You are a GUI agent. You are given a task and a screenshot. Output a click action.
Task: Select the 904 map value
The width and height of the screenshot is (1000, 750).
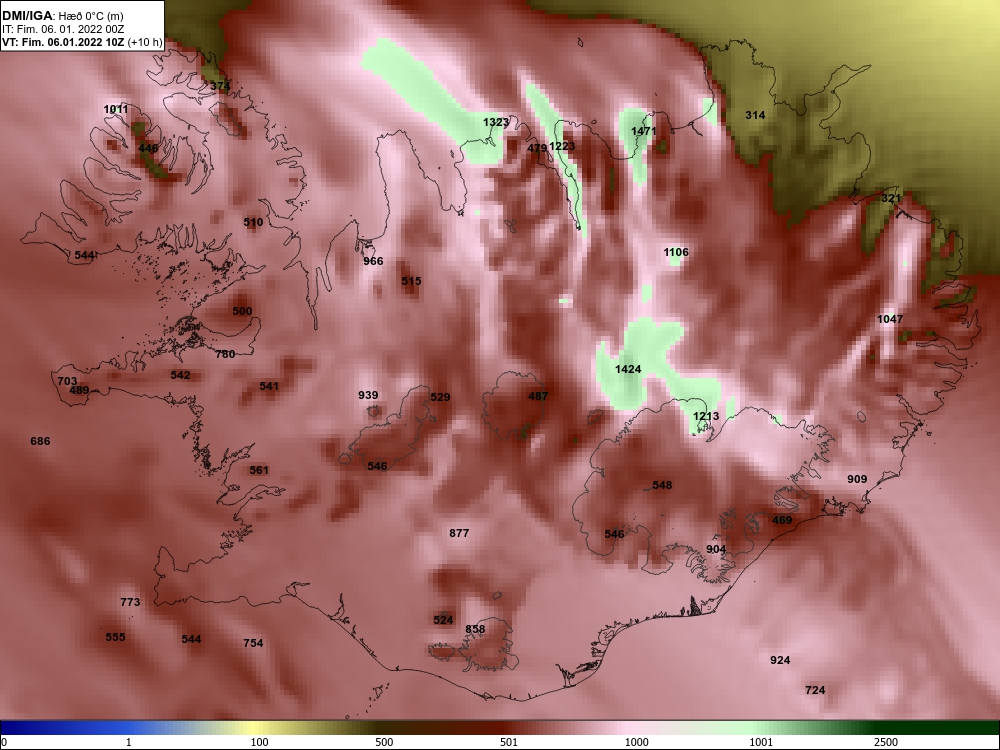(716, 549)
